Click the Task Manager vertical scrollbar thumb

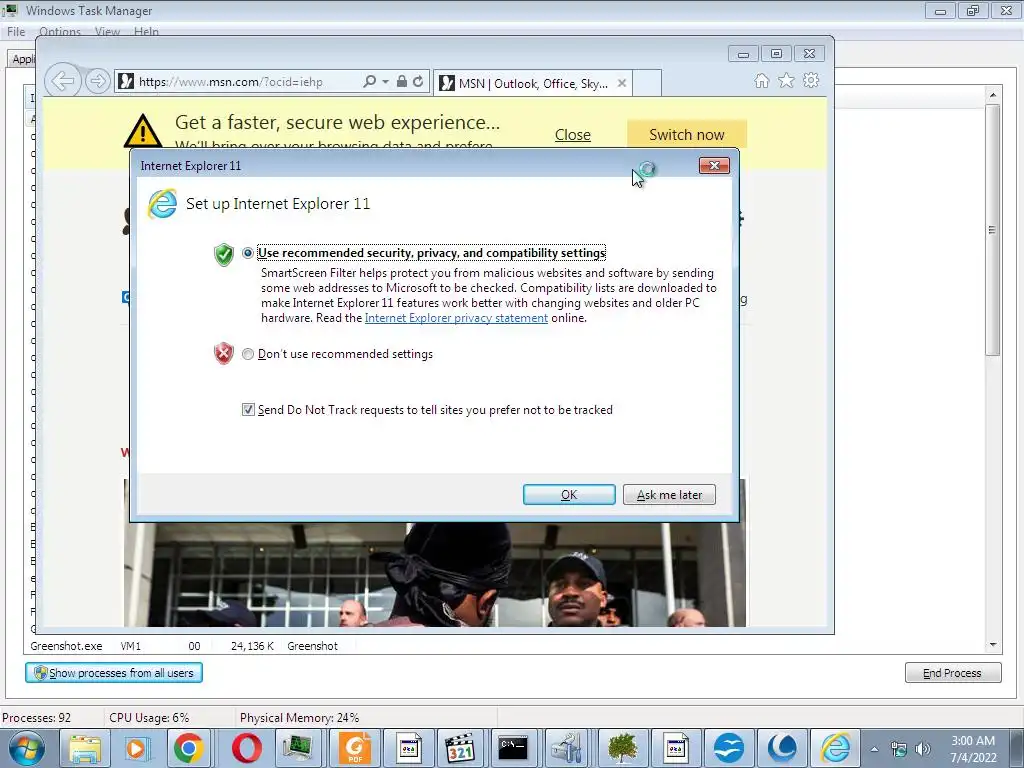pyautogui.click(x=993, y=230)
